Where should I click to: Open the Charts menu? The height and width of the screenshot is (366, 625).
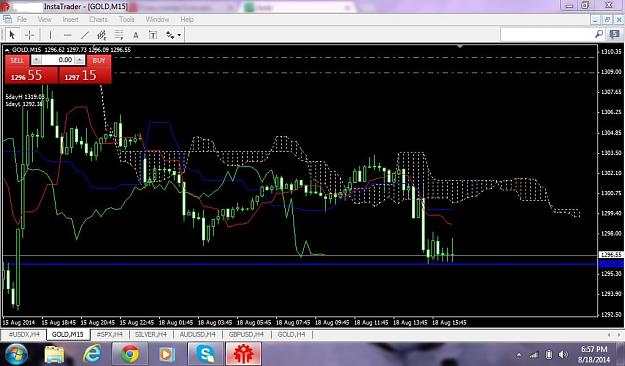(98, 19)
